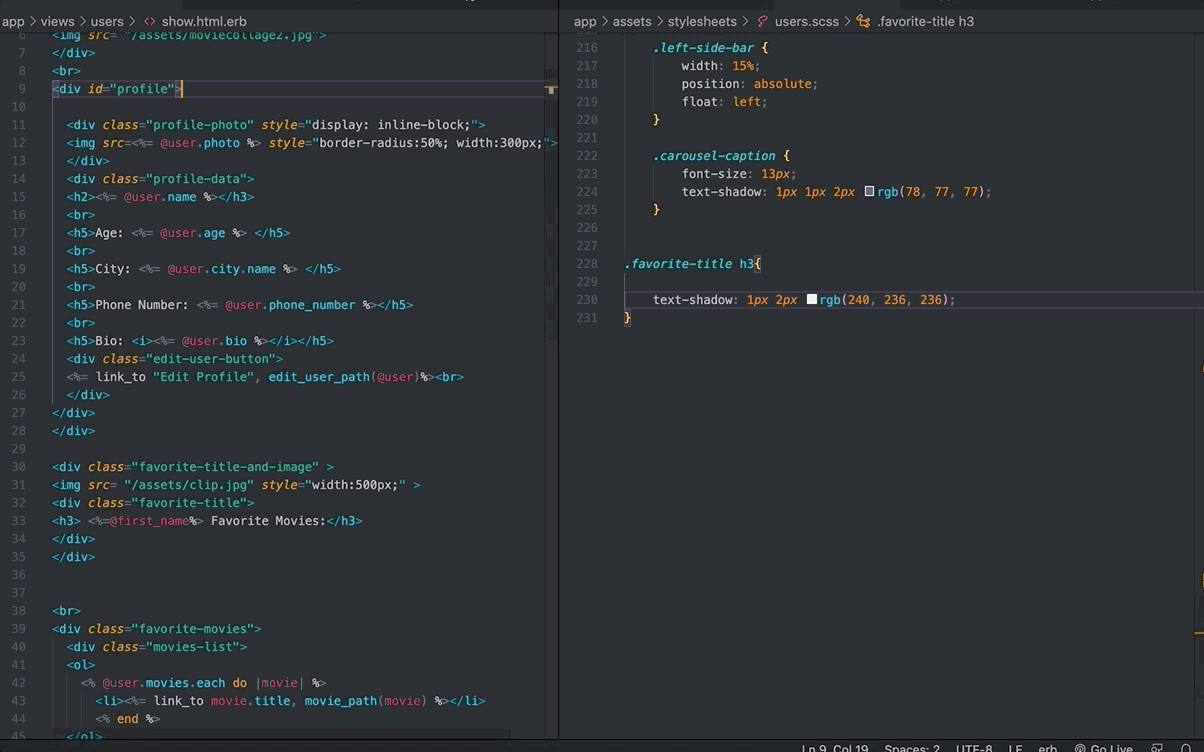The width and height of the screenshot is (1204, 752).
Task: Click line number 30 in left editor
Action: (19, 467)
